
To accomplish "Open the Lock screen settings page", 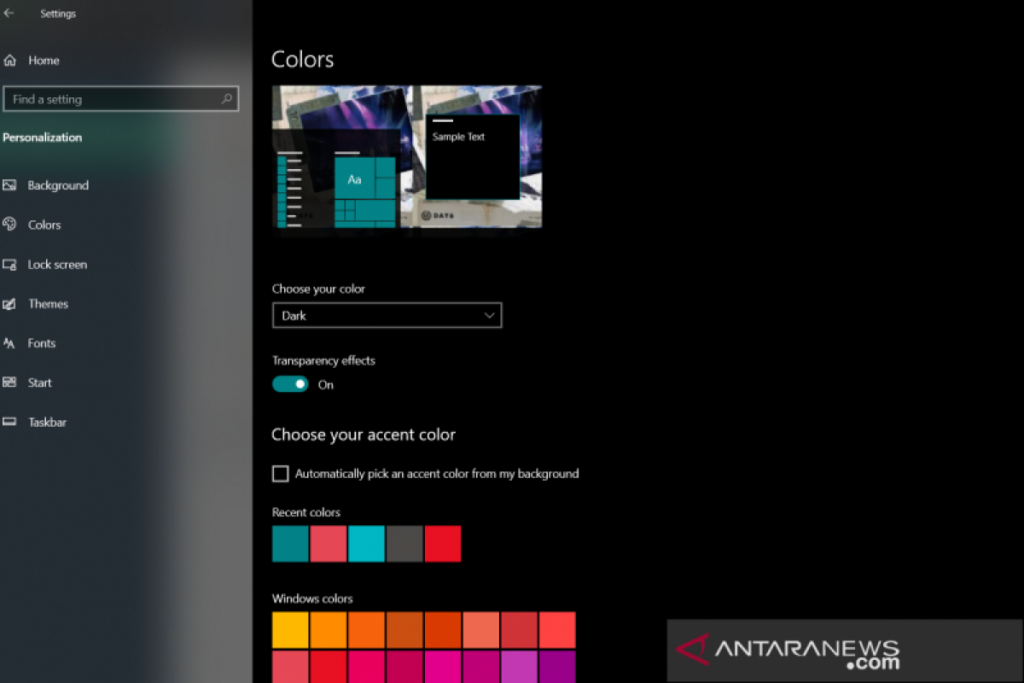I will [57, 265].
